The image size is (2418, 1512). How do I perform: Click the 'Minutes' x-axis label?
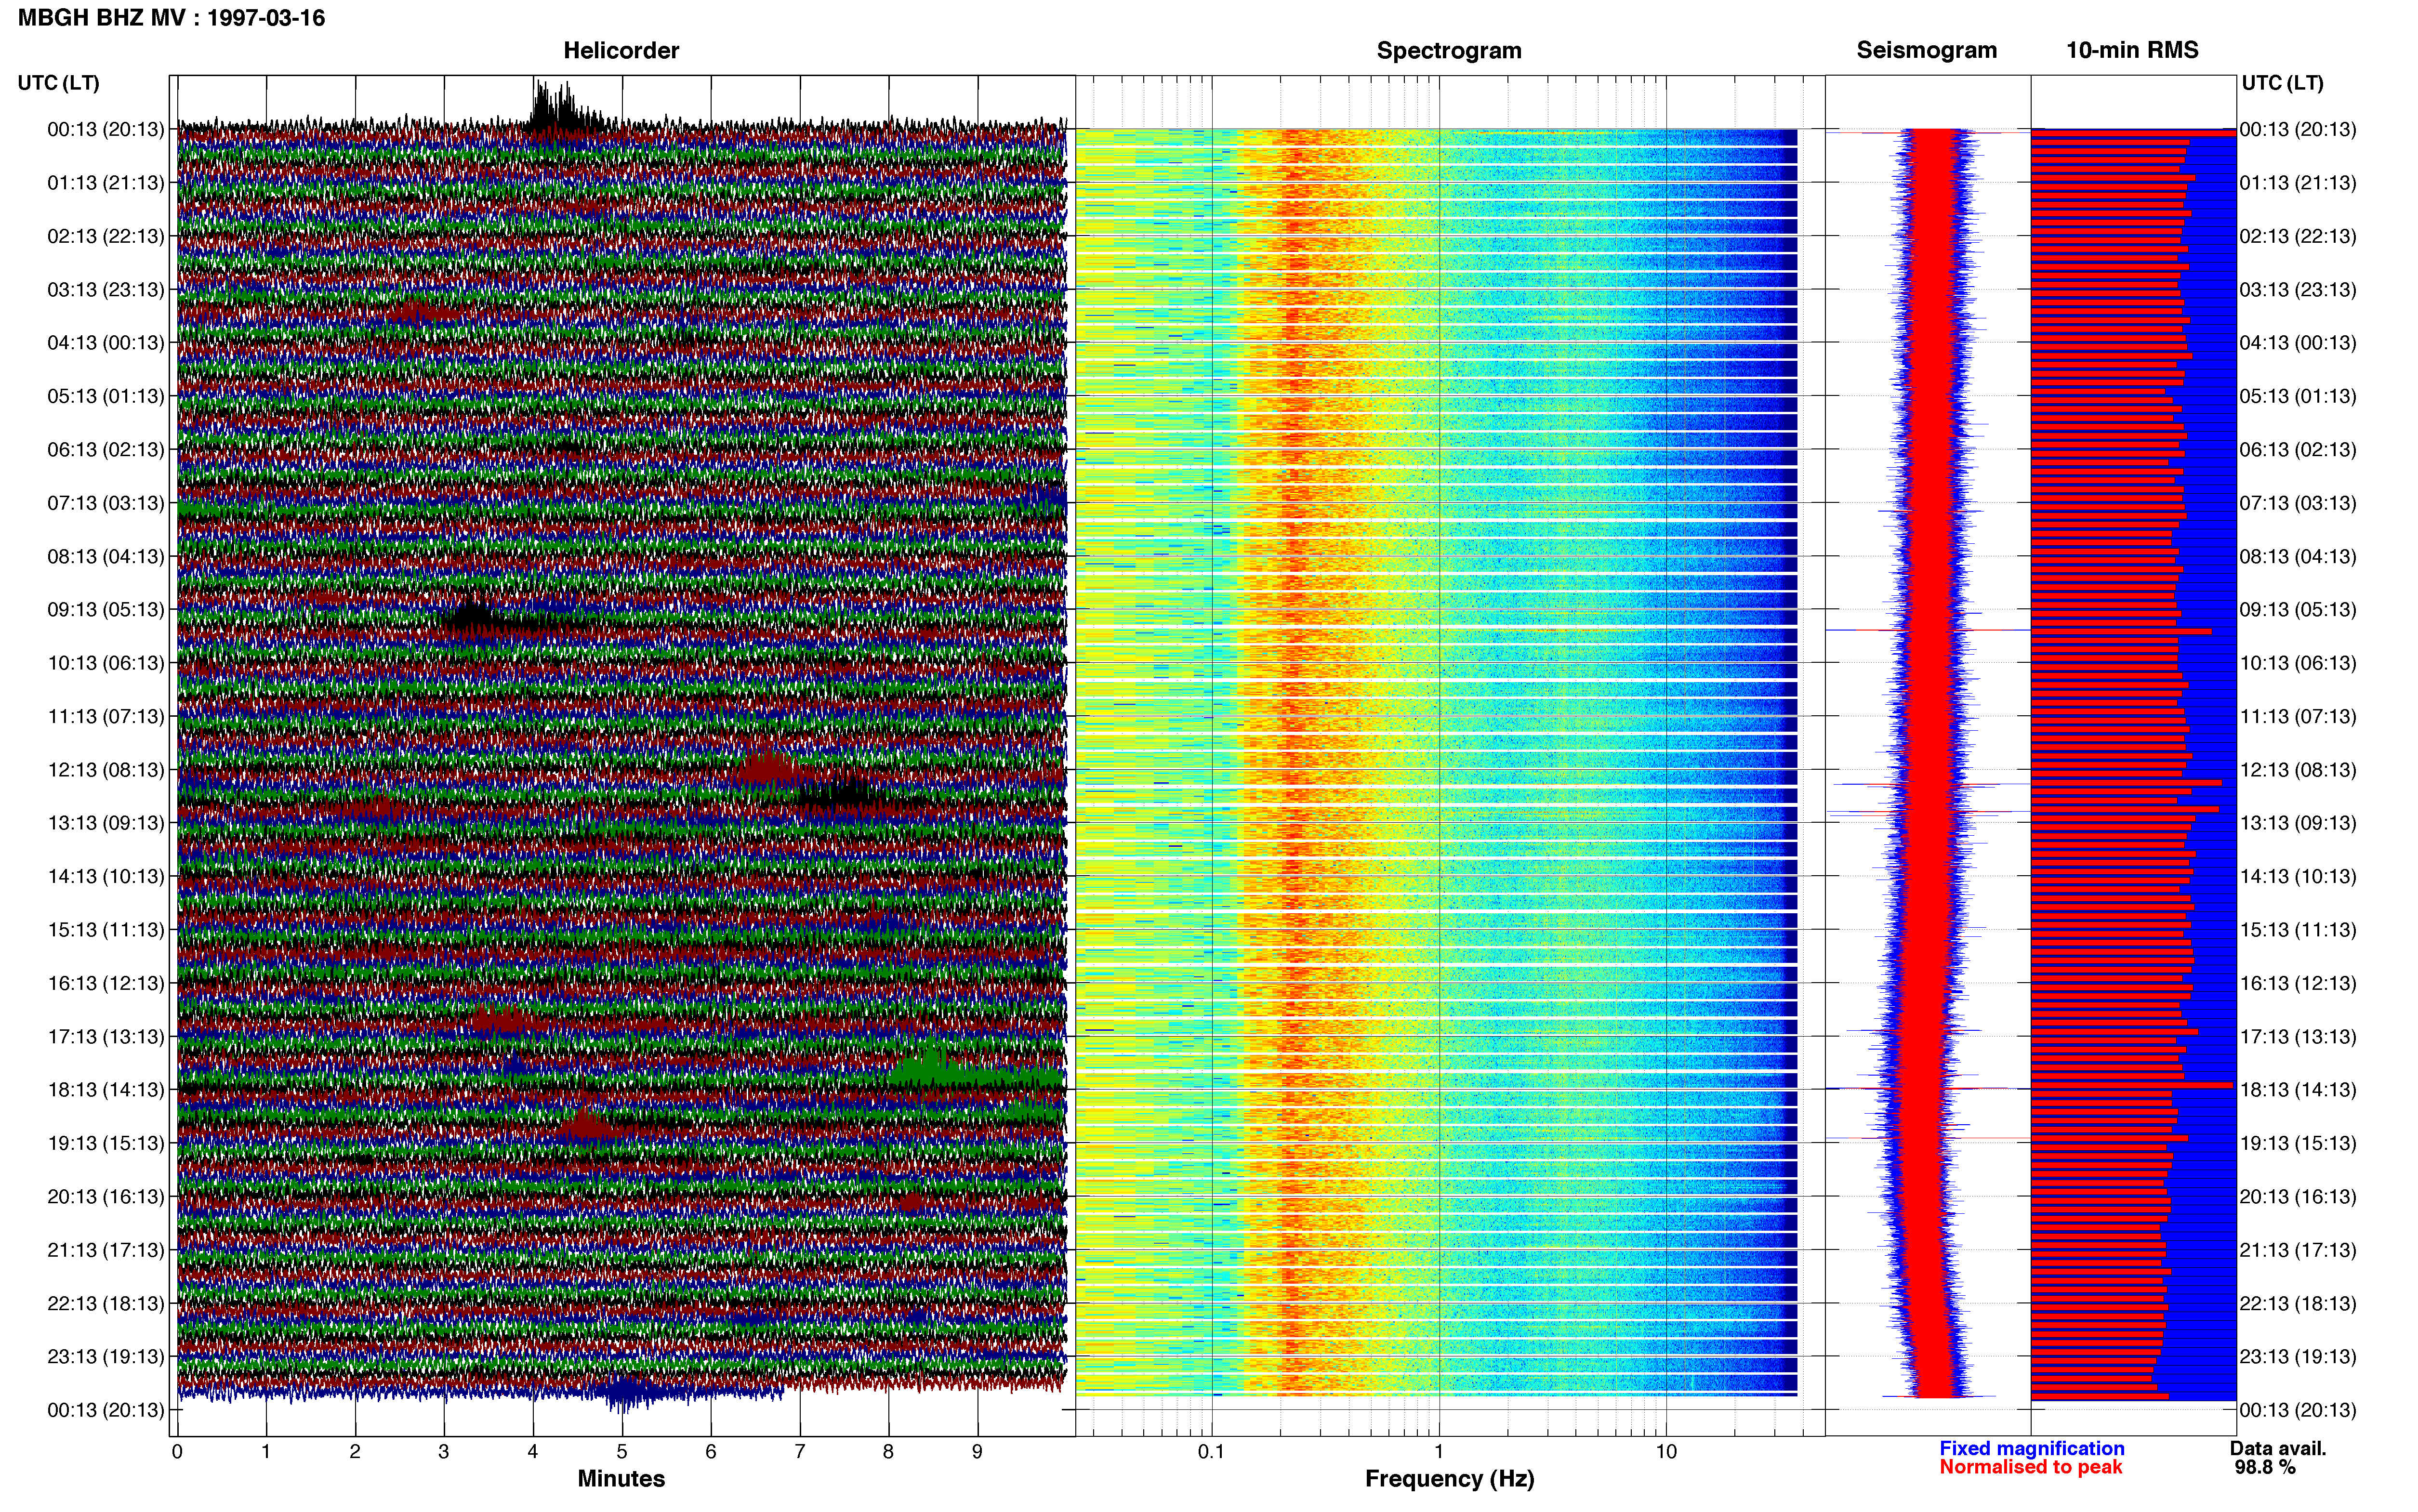(620, 1478)
